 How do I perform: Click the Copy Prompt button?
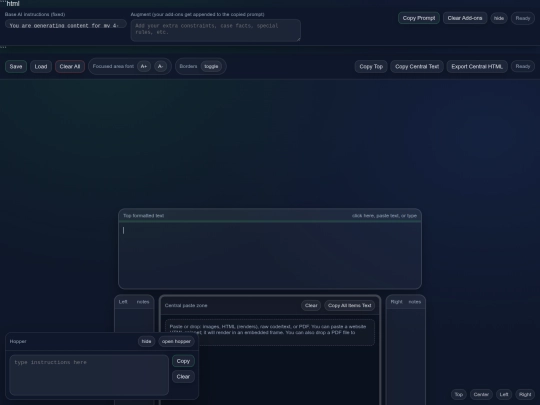(418, 18)
